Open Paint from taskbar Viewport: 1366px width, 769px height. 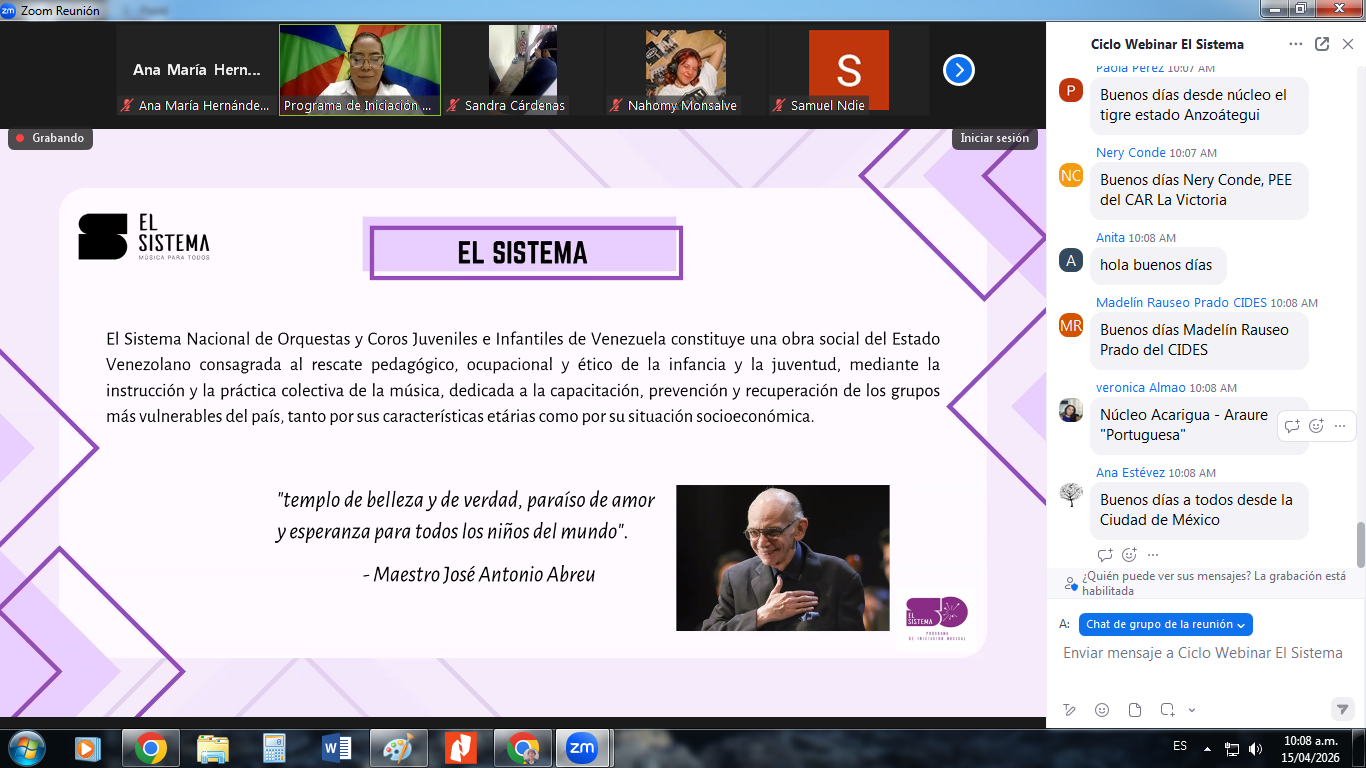(398, 747)
